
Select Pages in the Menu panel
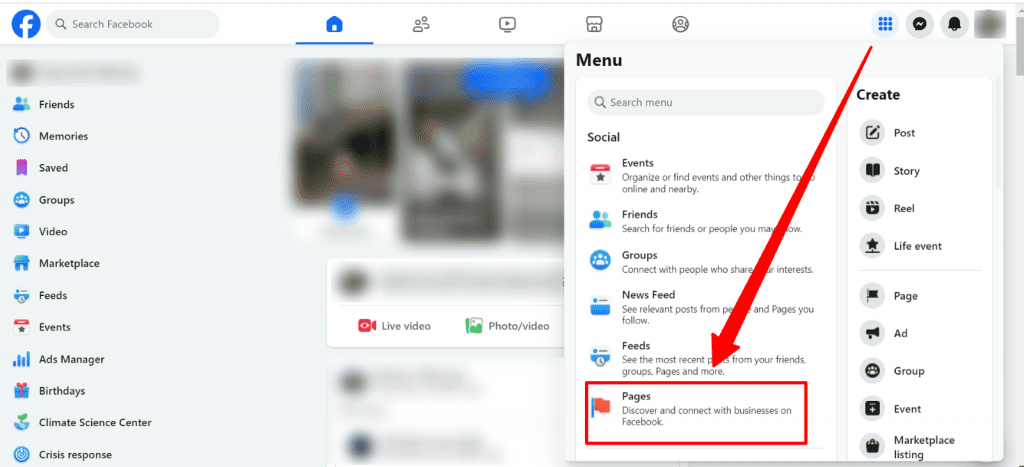pos(696,411)
